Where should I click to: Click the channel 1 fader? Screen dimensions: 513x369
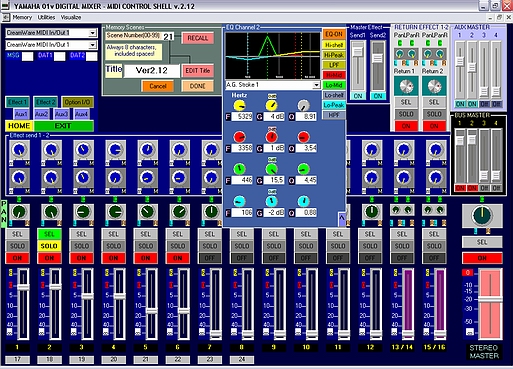(23, 287)
